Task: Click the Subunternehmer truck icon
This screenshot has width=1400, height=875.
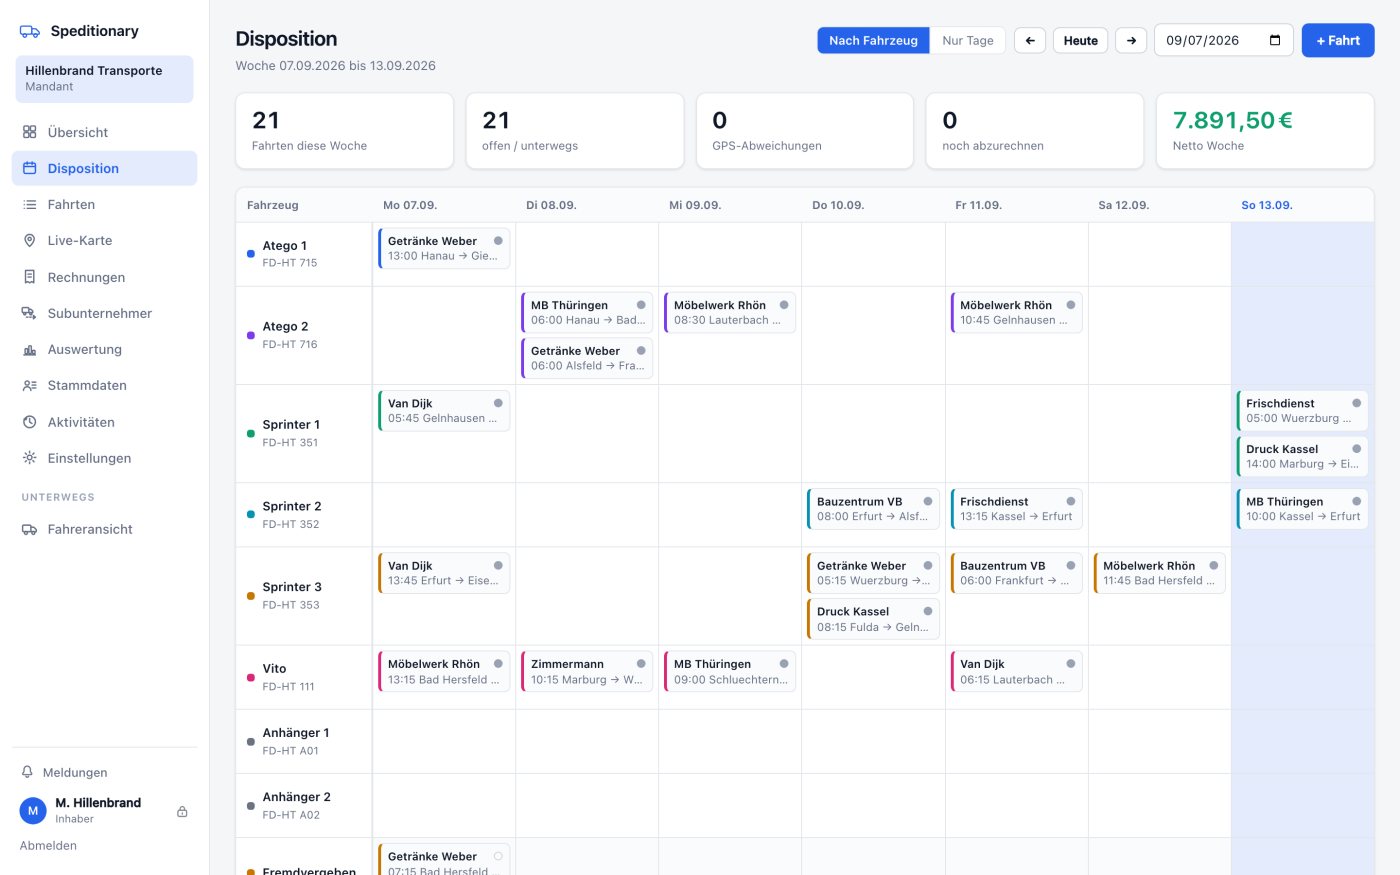Action: (30, 313)
